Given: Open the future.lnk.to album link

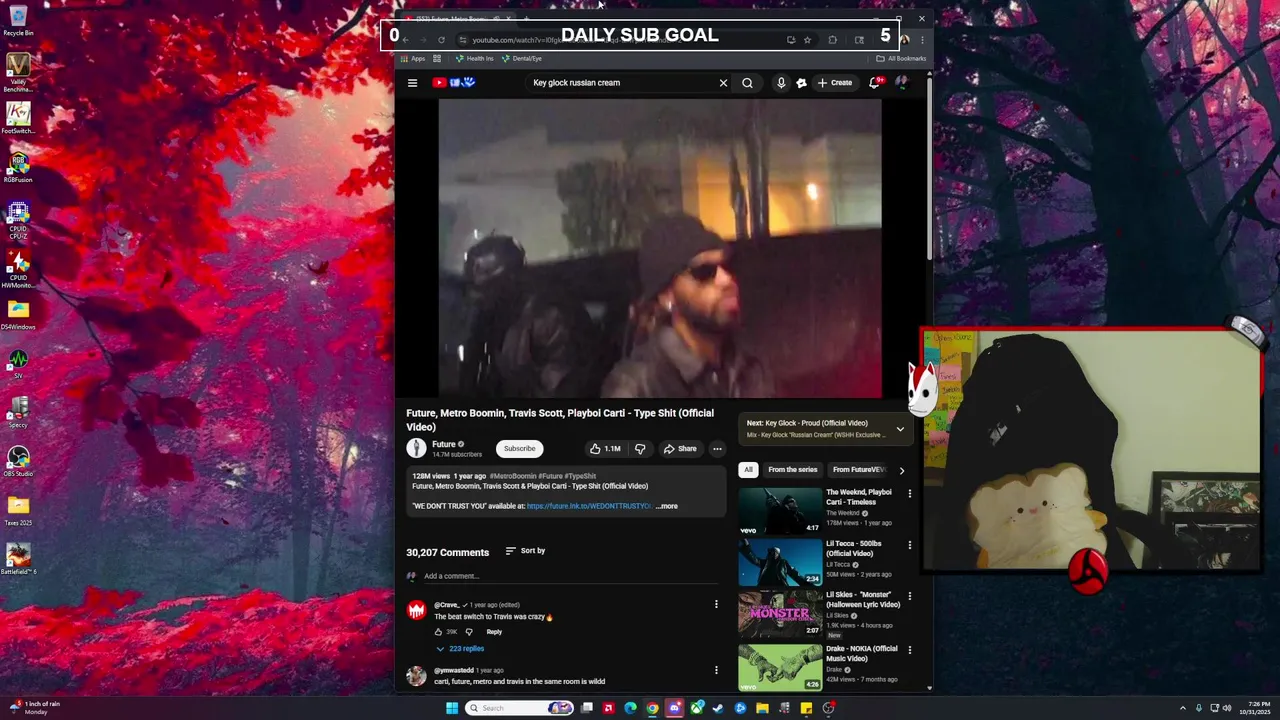Looking at the screenshot, I should point(589,506).
